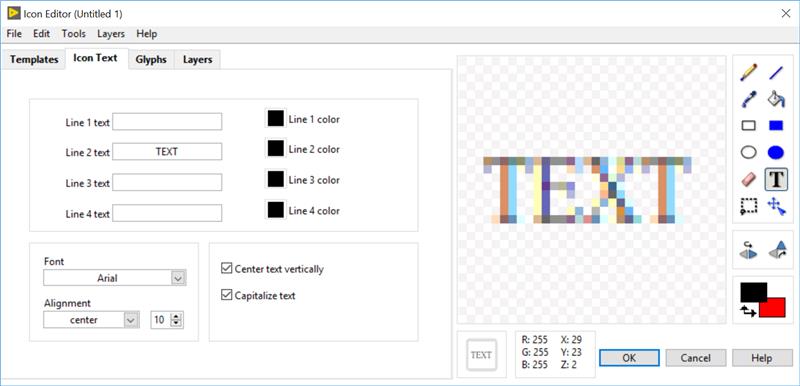This screenshot has height=386, width=800.
Task: Select the Line tool
Action: 776,72
